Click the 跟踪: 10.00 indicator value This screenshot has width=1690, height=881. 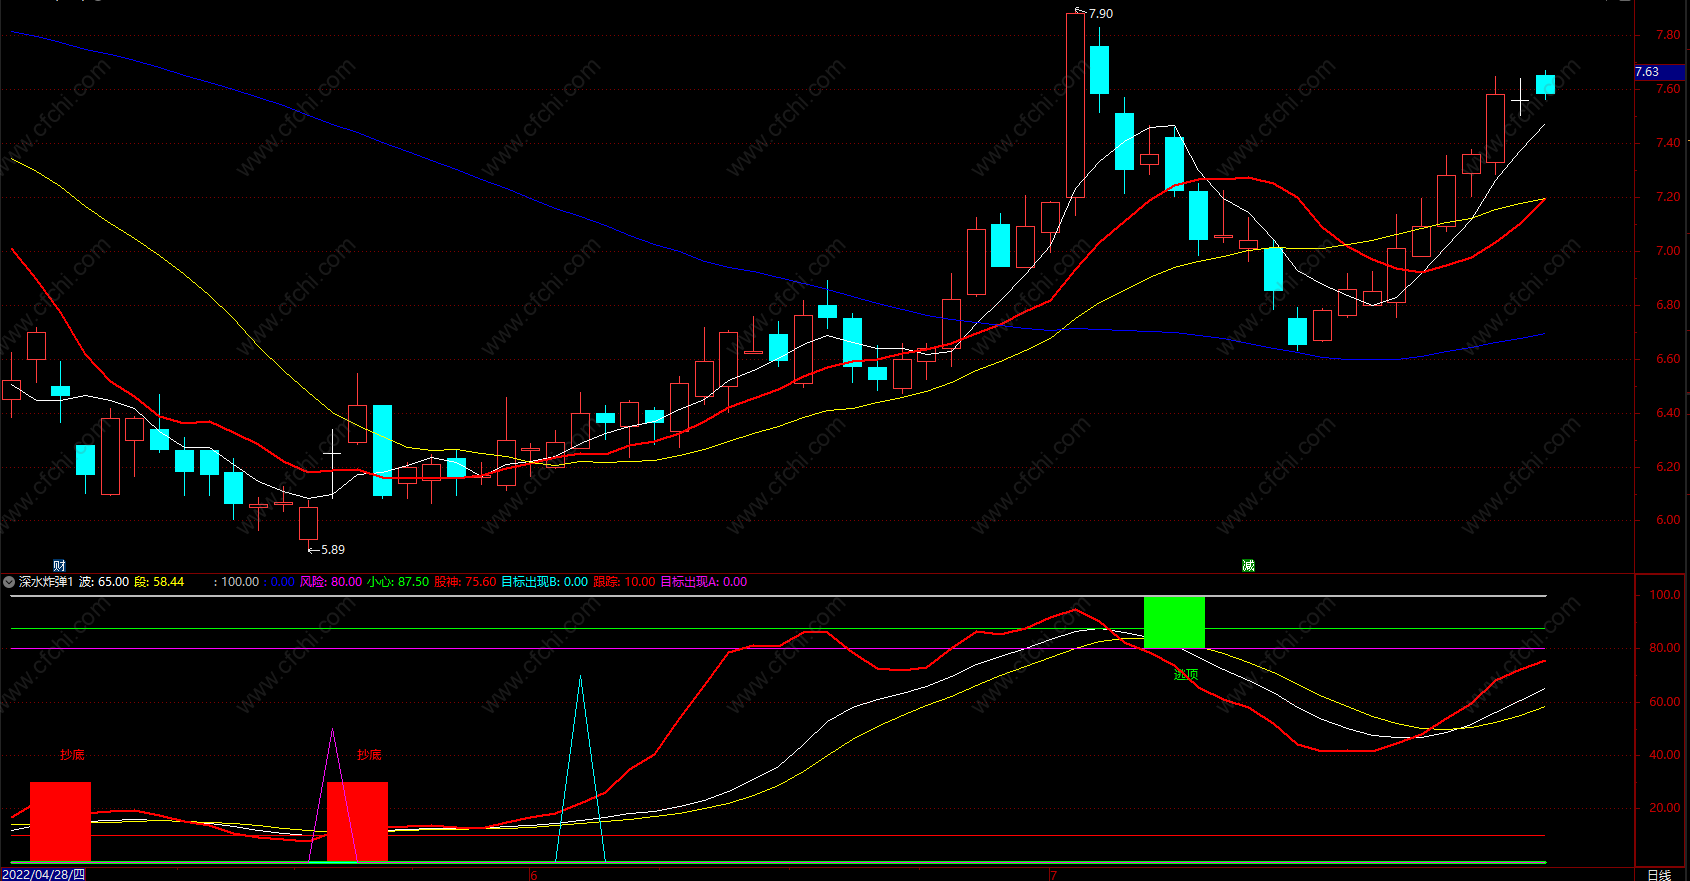click(x=624, y=582)
